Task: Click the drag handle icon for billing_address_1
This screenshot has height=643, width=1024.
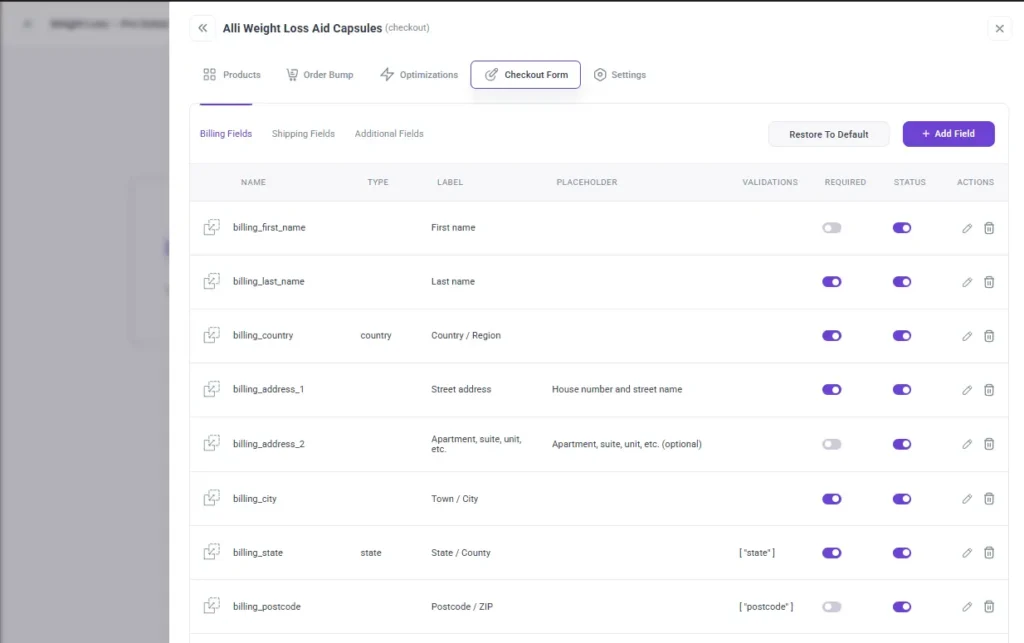Action: click(x=212, y=389)
